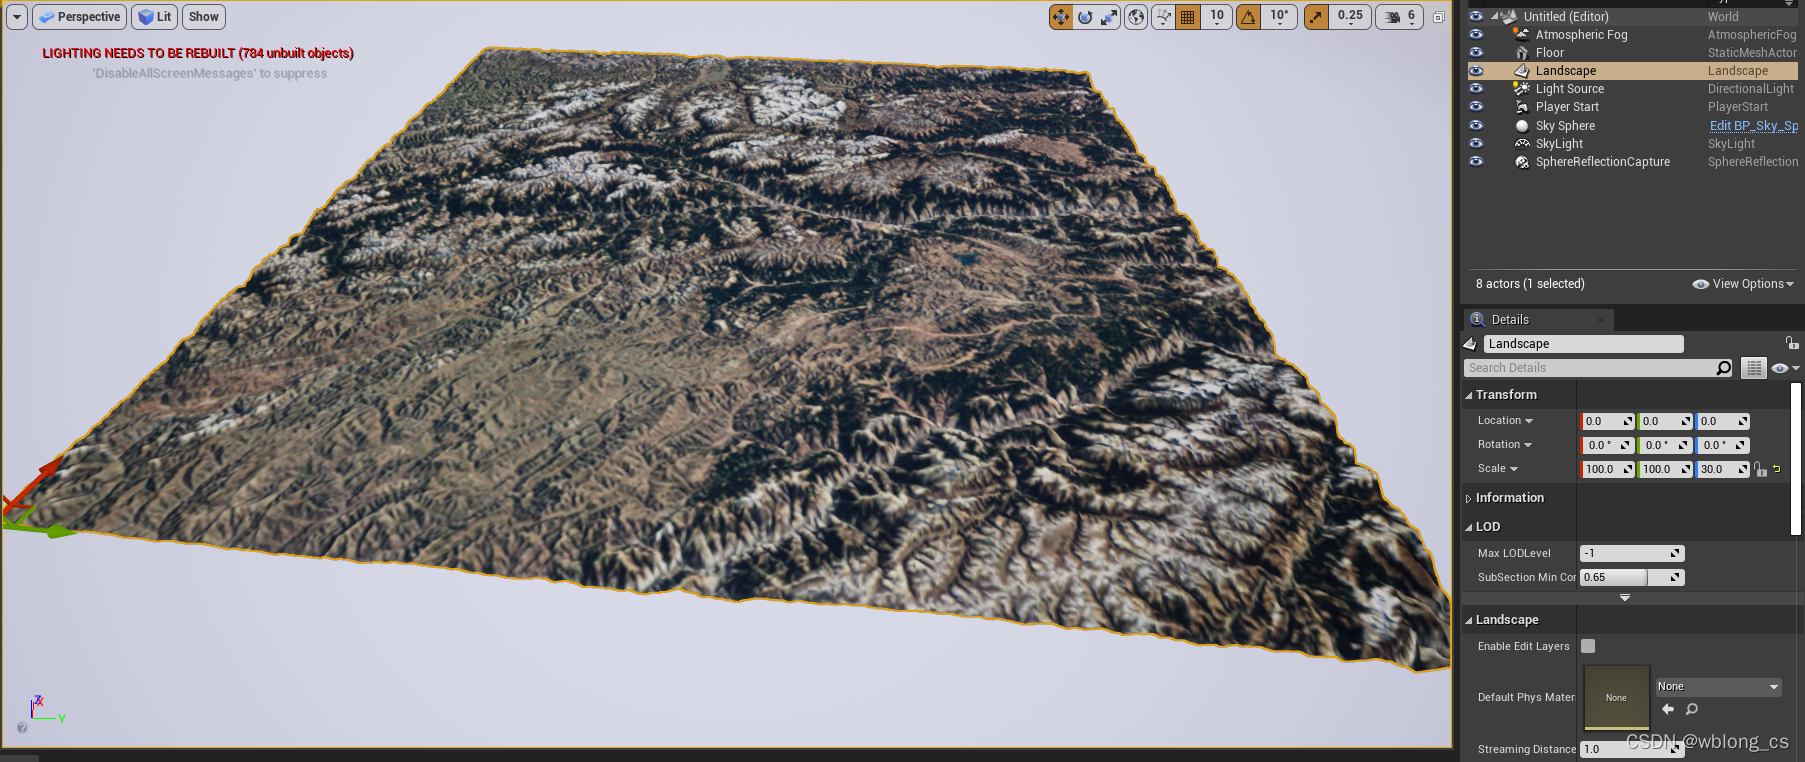Open Default Phys Material None dropdown
This screenshot has height=762, width=1805.
point(1718,687)
